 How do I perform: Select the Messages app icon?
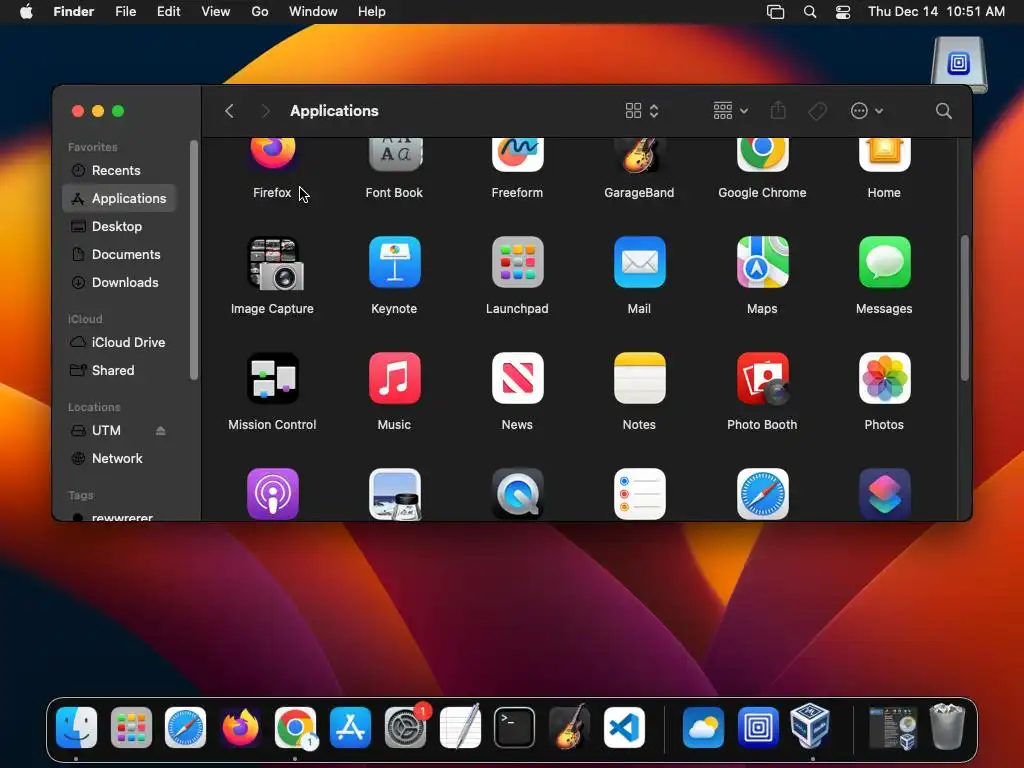coord(884,262)
